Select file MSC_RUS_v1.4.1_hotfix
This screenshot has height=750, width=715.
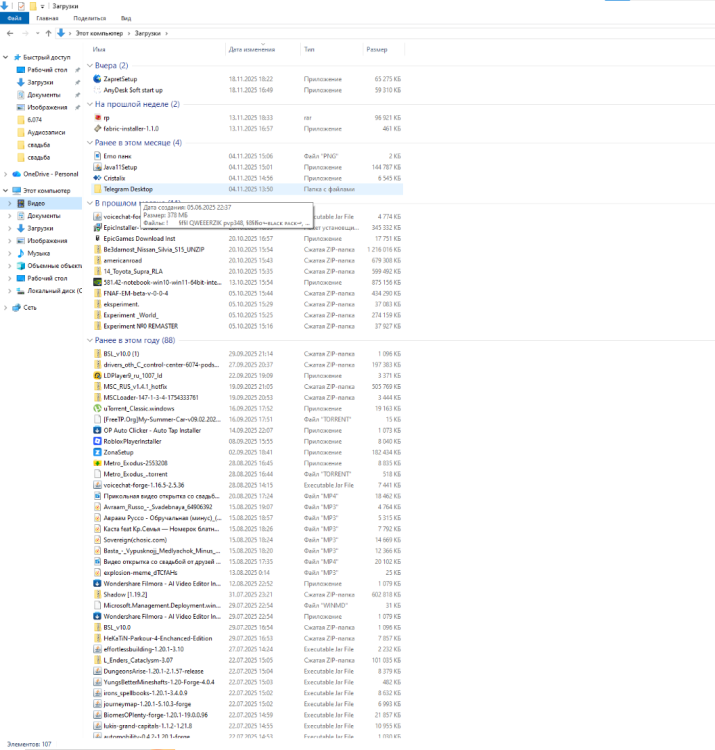(135, 386)
